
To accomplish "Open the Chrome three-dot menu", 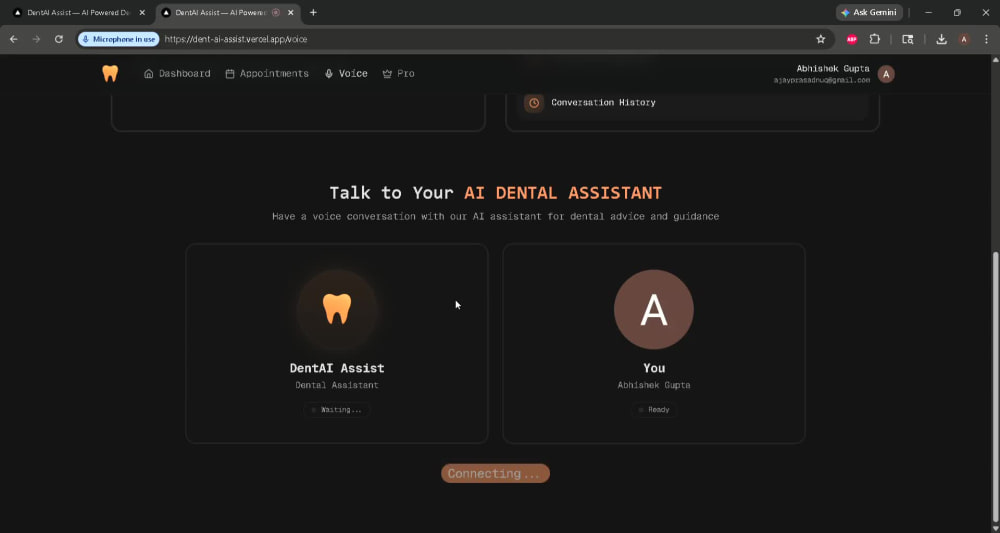I will pyautogui.click(x=987, y=39).
